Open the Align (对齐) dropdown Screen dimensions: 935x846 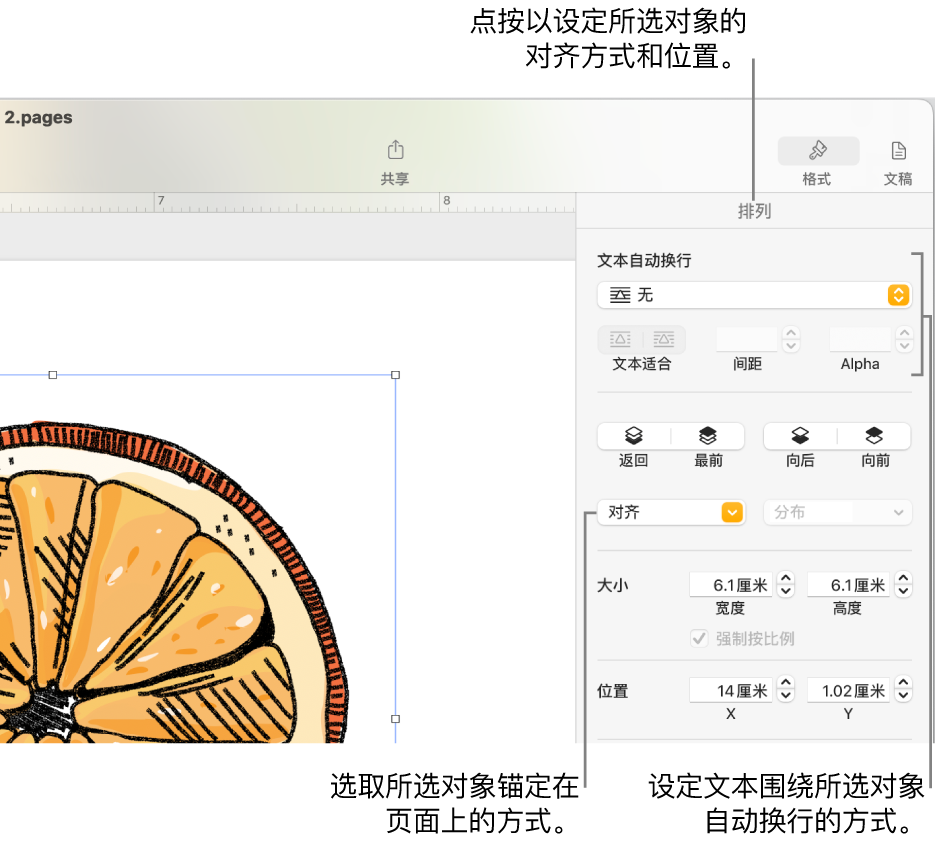671,512
